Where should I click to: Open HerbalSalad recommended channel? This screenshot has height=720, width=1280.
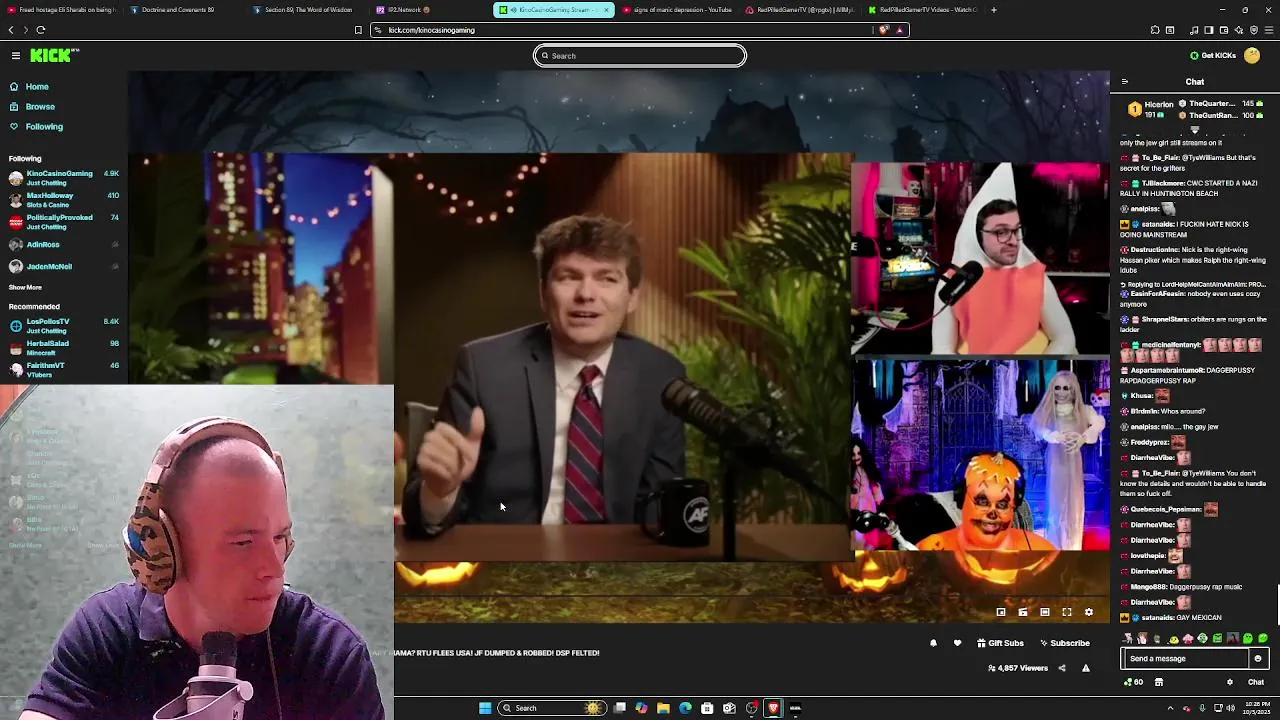tap(64, 348)
